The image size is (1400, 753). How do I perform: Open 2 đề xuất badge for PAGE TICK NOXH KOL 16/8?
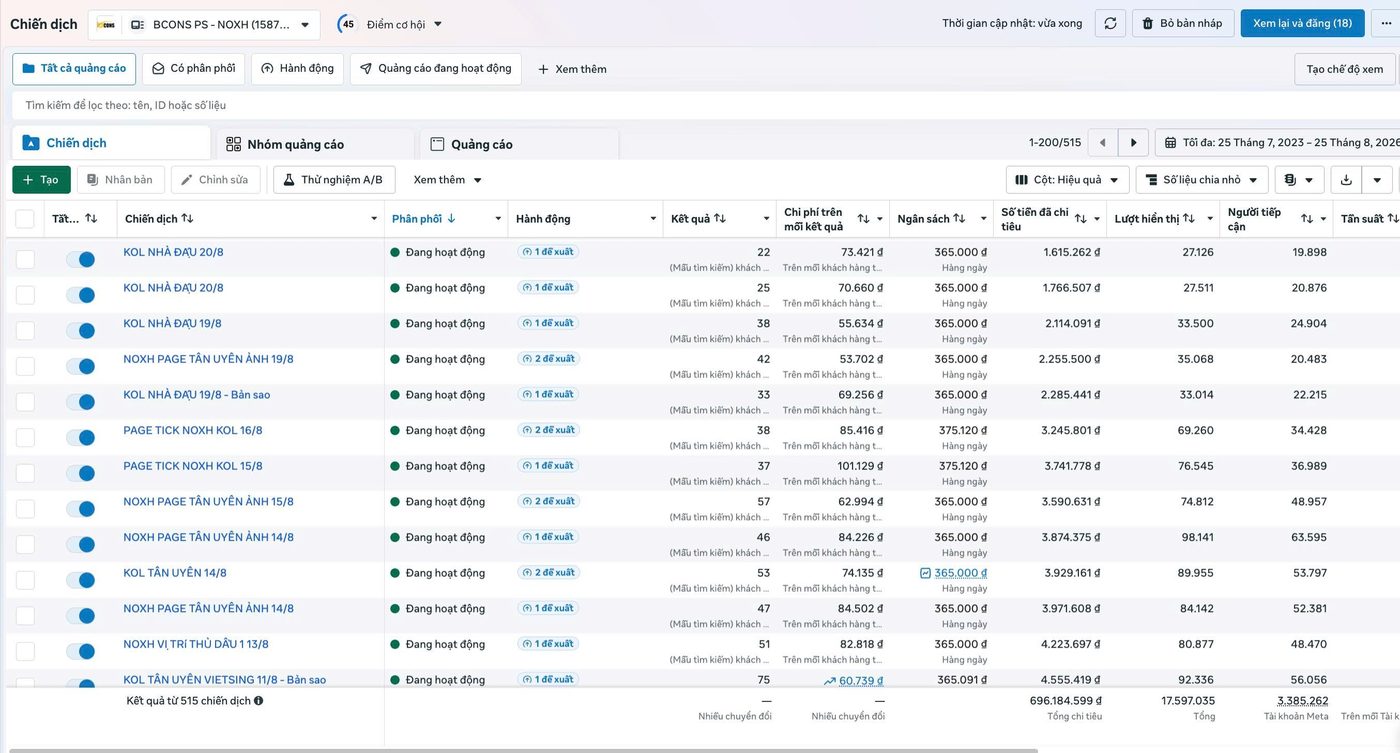(x=548, y=430)
